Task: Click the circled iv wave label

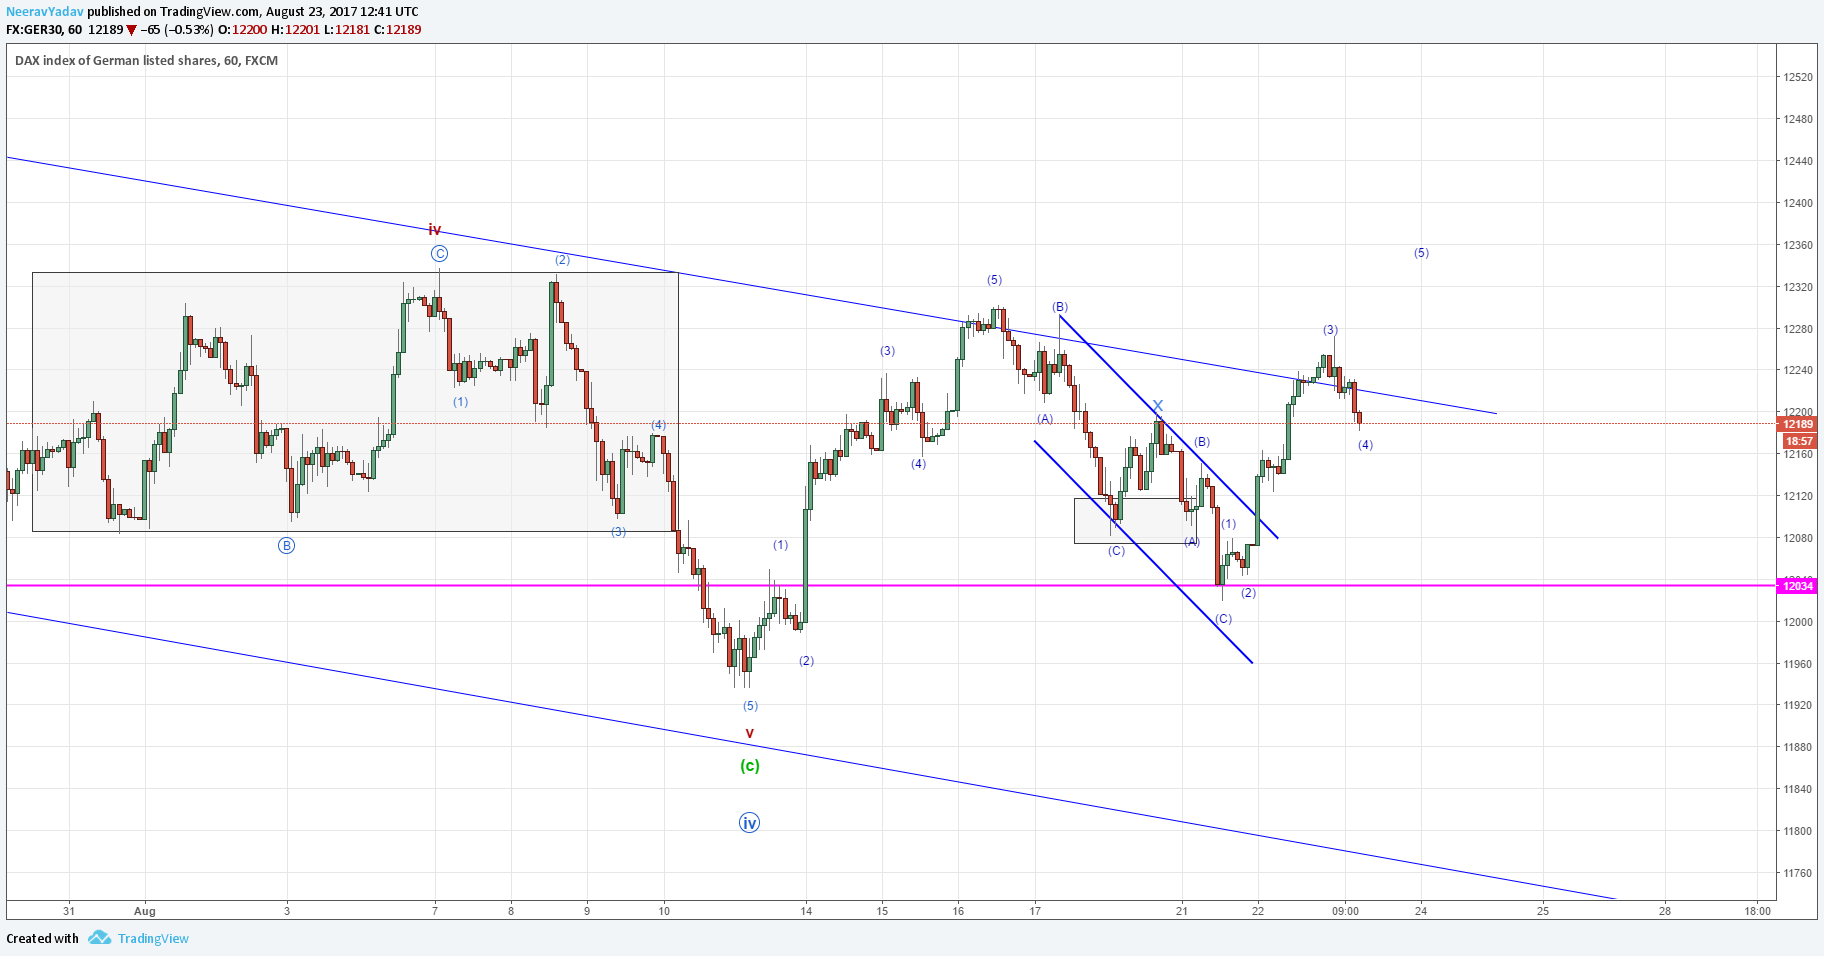Action: tap(749, 823)
